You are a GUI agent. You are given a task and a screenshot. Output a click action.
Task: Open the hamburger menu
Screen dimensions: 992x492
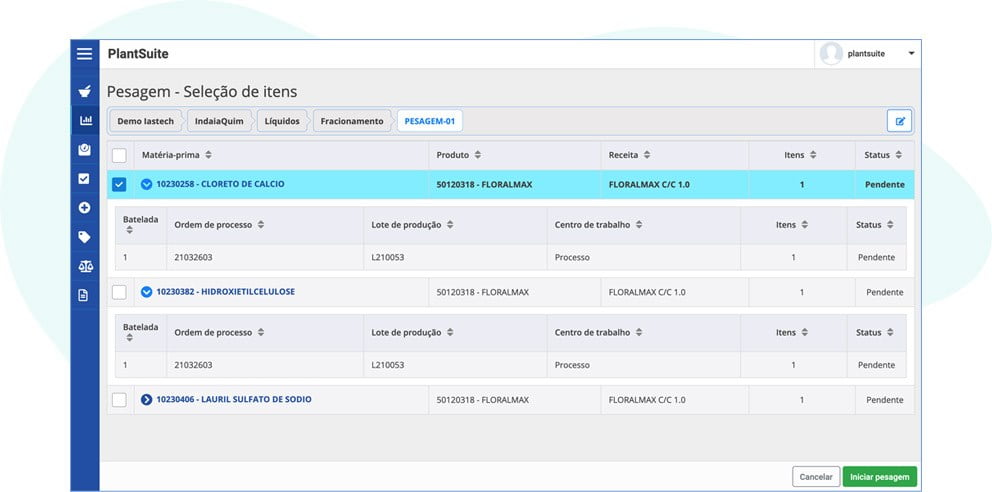coord(84,54)
